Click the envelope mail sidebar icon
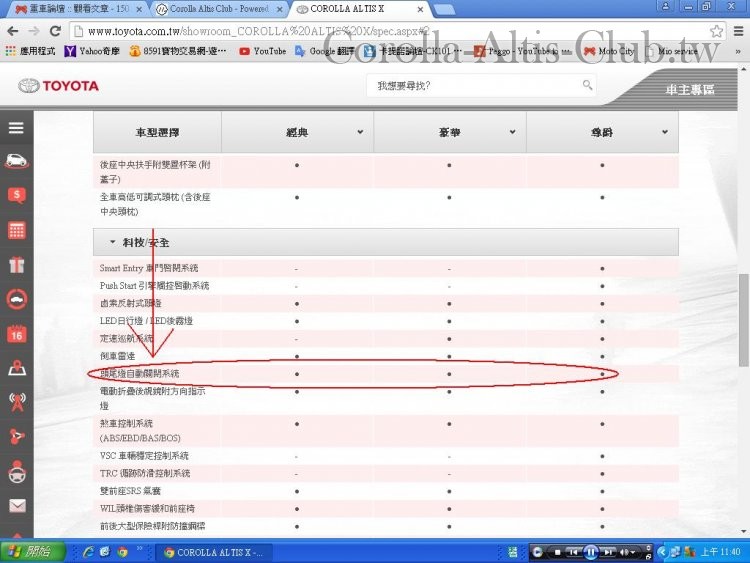750x563 pixels. (17, 506)
